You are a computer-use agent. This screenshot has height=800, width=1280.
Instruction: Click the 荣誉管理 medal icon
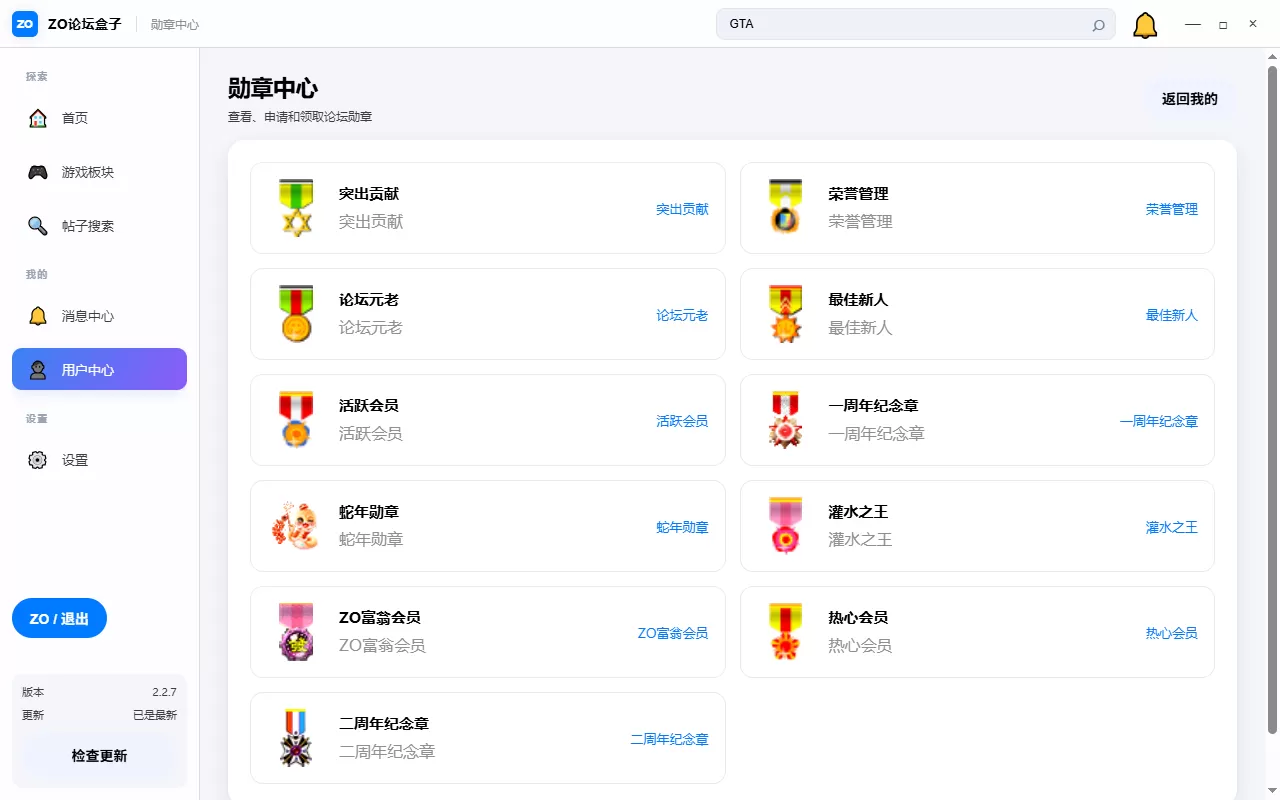[x=786, y=207]
